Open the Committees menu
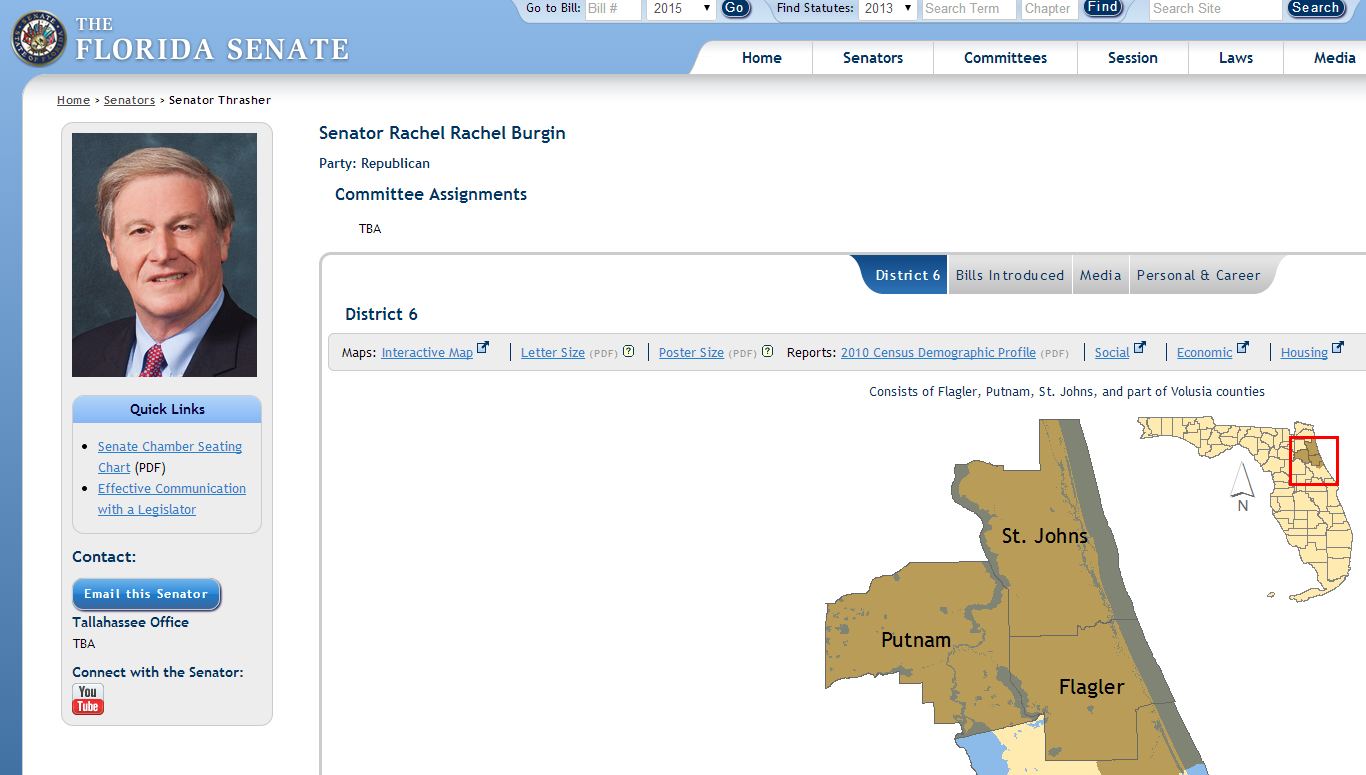The height and width of the screenshot is (775, 1366). (x=1005, y=58)
